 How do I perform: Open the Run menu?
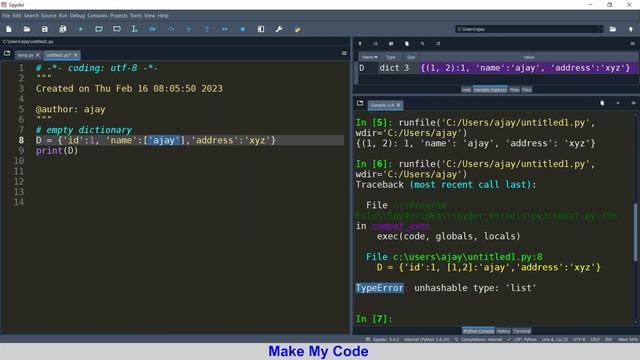click(63, 16)
